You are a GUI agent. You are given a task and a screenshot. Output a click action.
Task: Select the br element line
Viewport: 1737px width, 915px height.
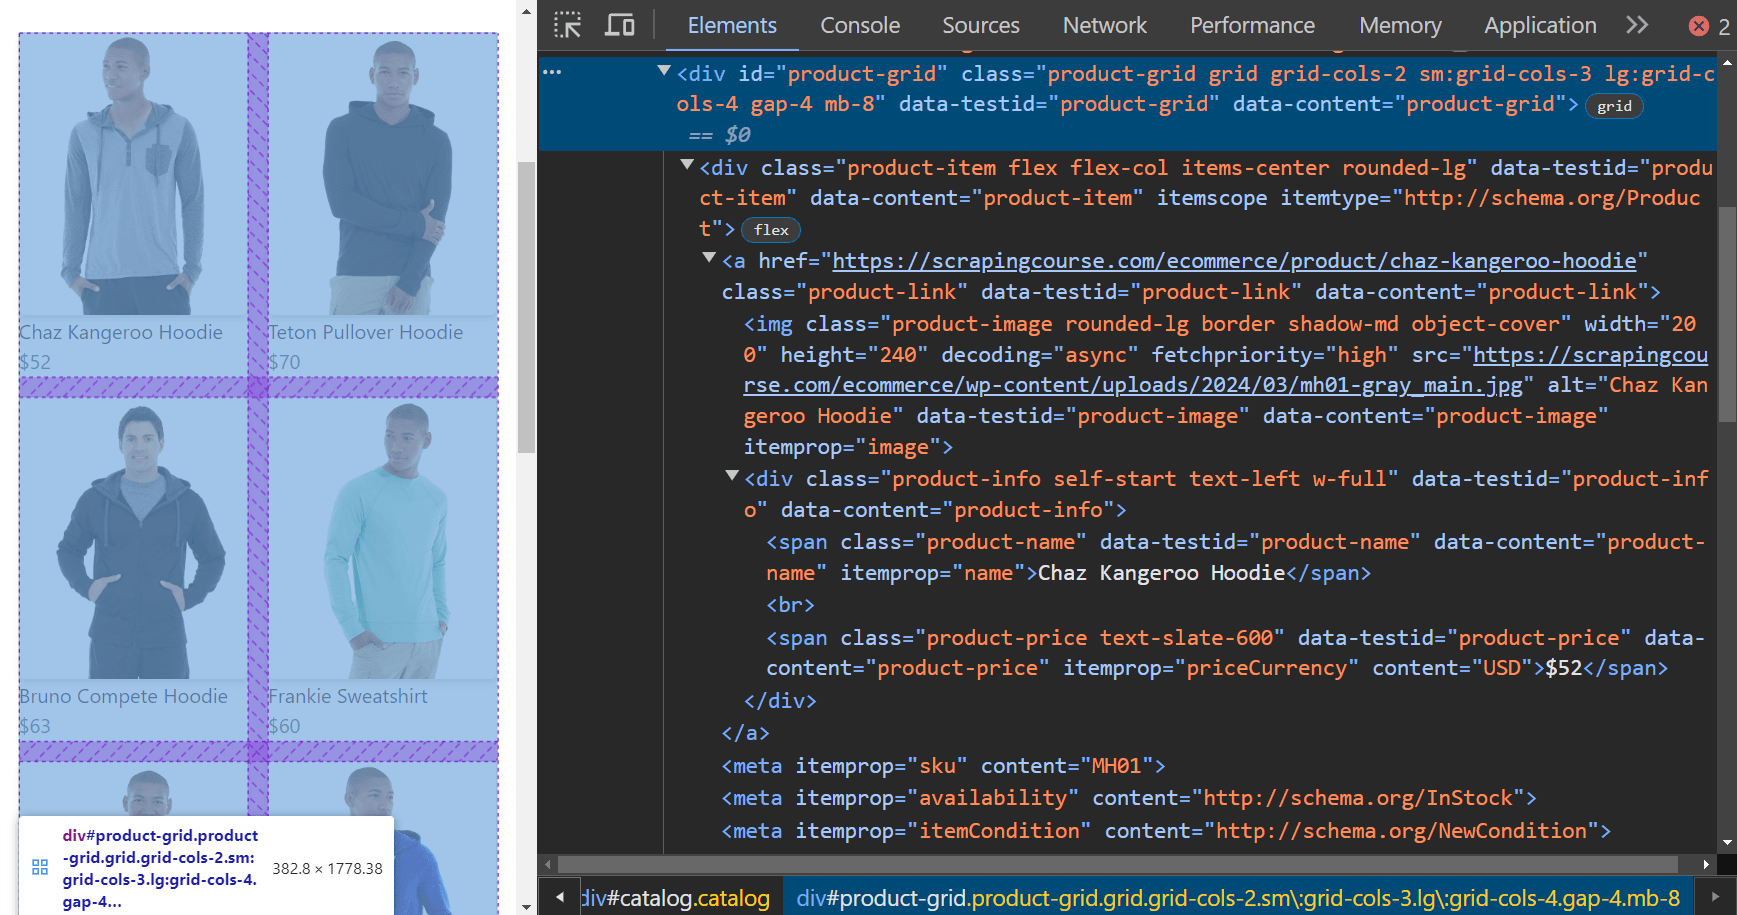pos(790,605)
